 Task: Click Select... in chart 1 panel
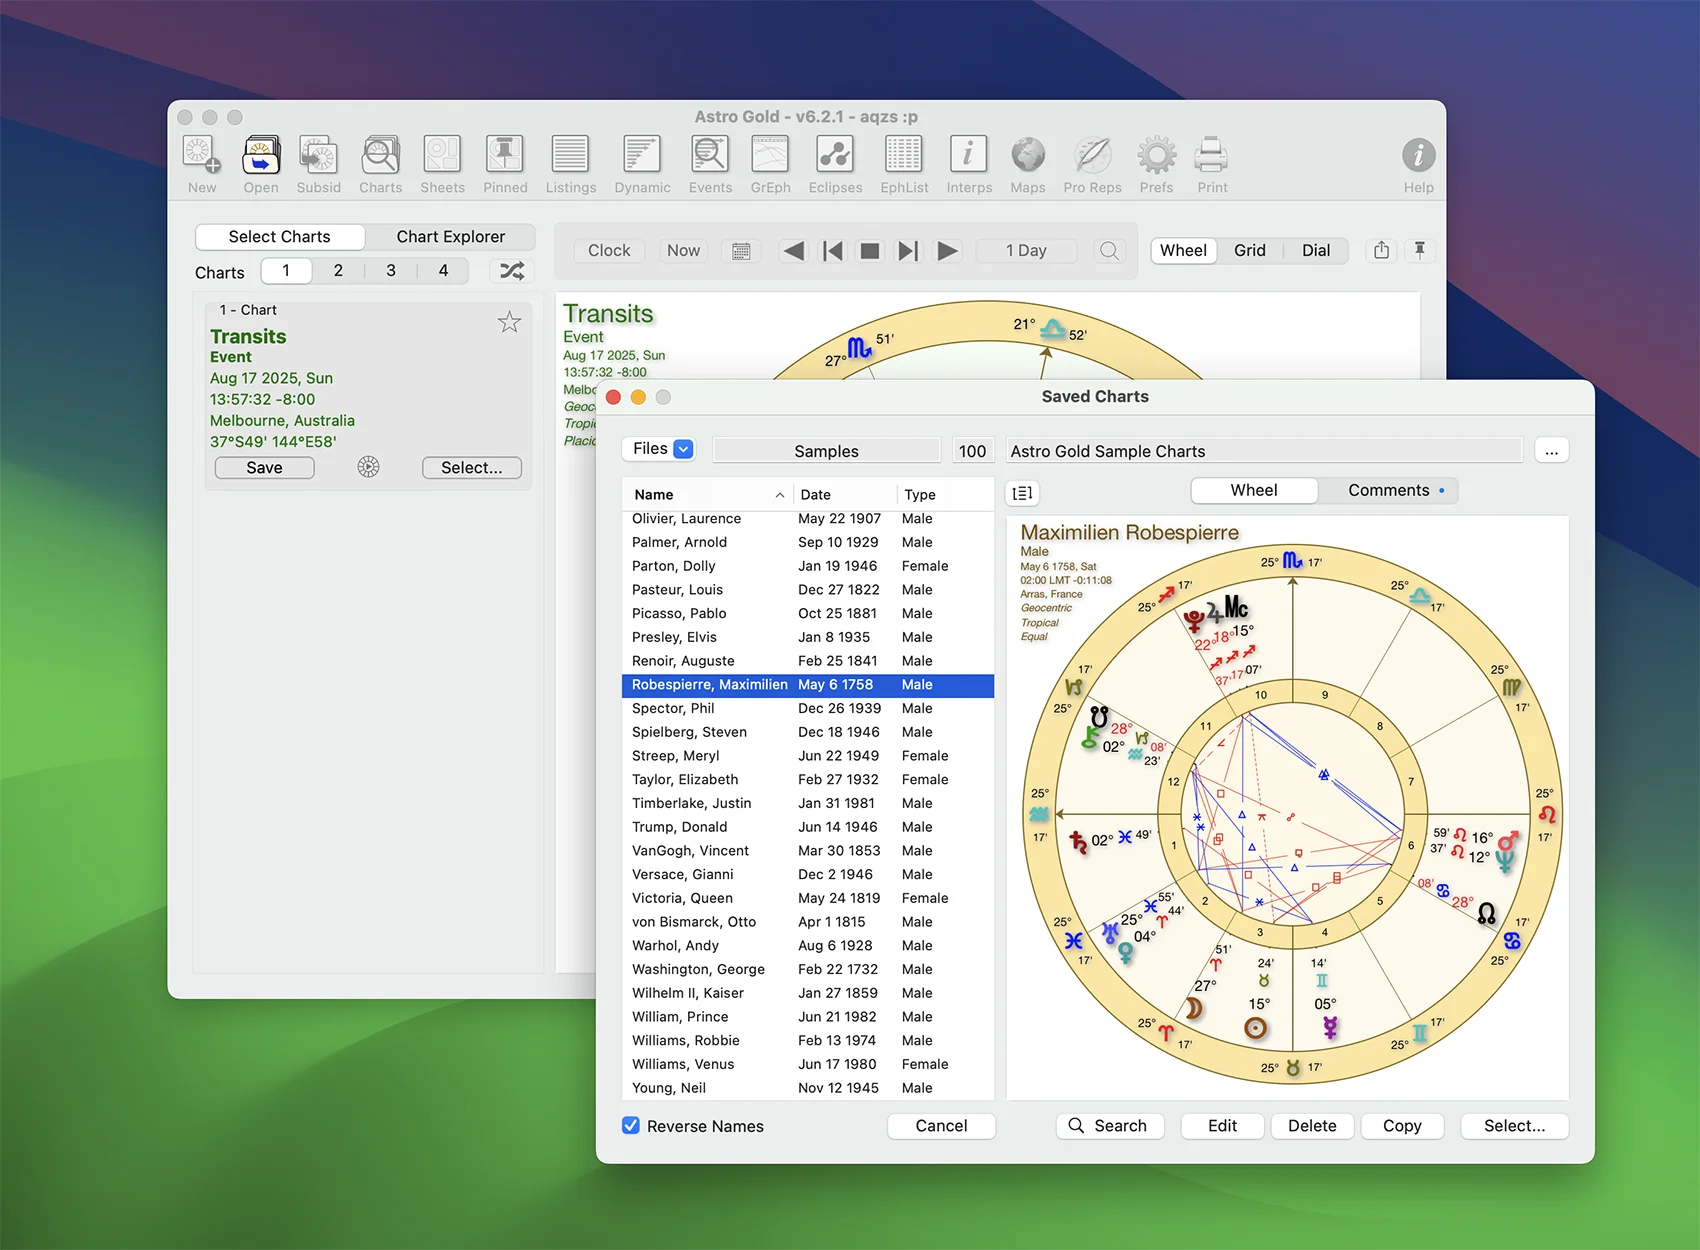click(471, 468)
